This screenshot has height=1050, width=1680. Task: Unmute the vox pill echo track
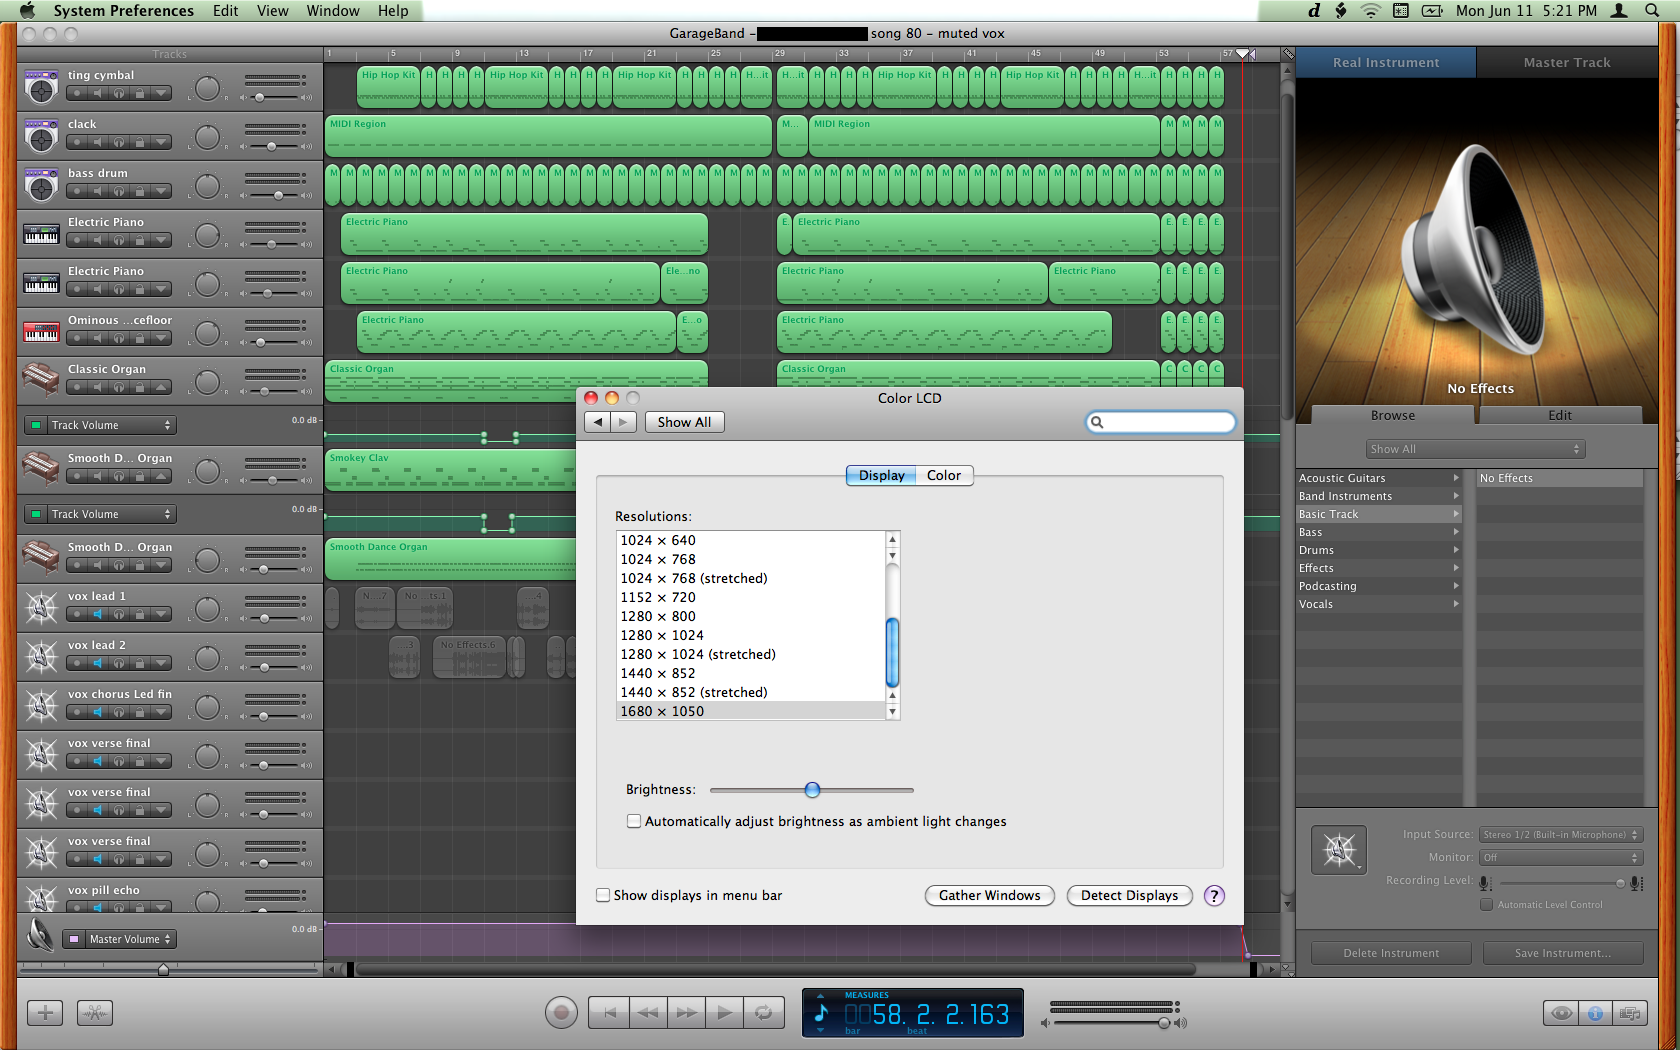coord(98,907)
